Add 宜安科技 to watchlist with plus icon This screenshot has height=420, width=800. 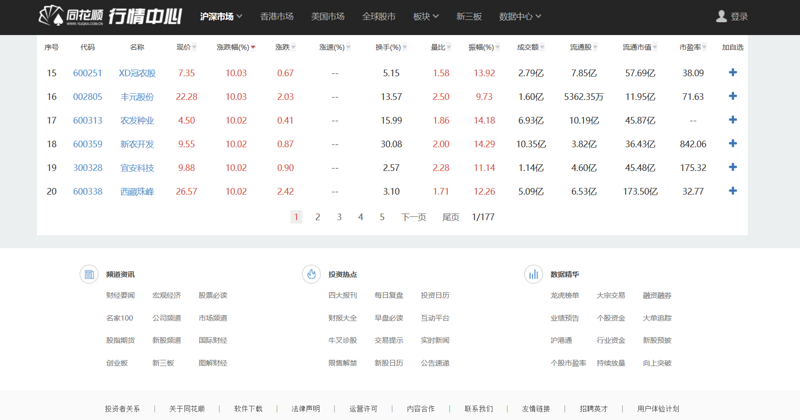coord(733,167)
